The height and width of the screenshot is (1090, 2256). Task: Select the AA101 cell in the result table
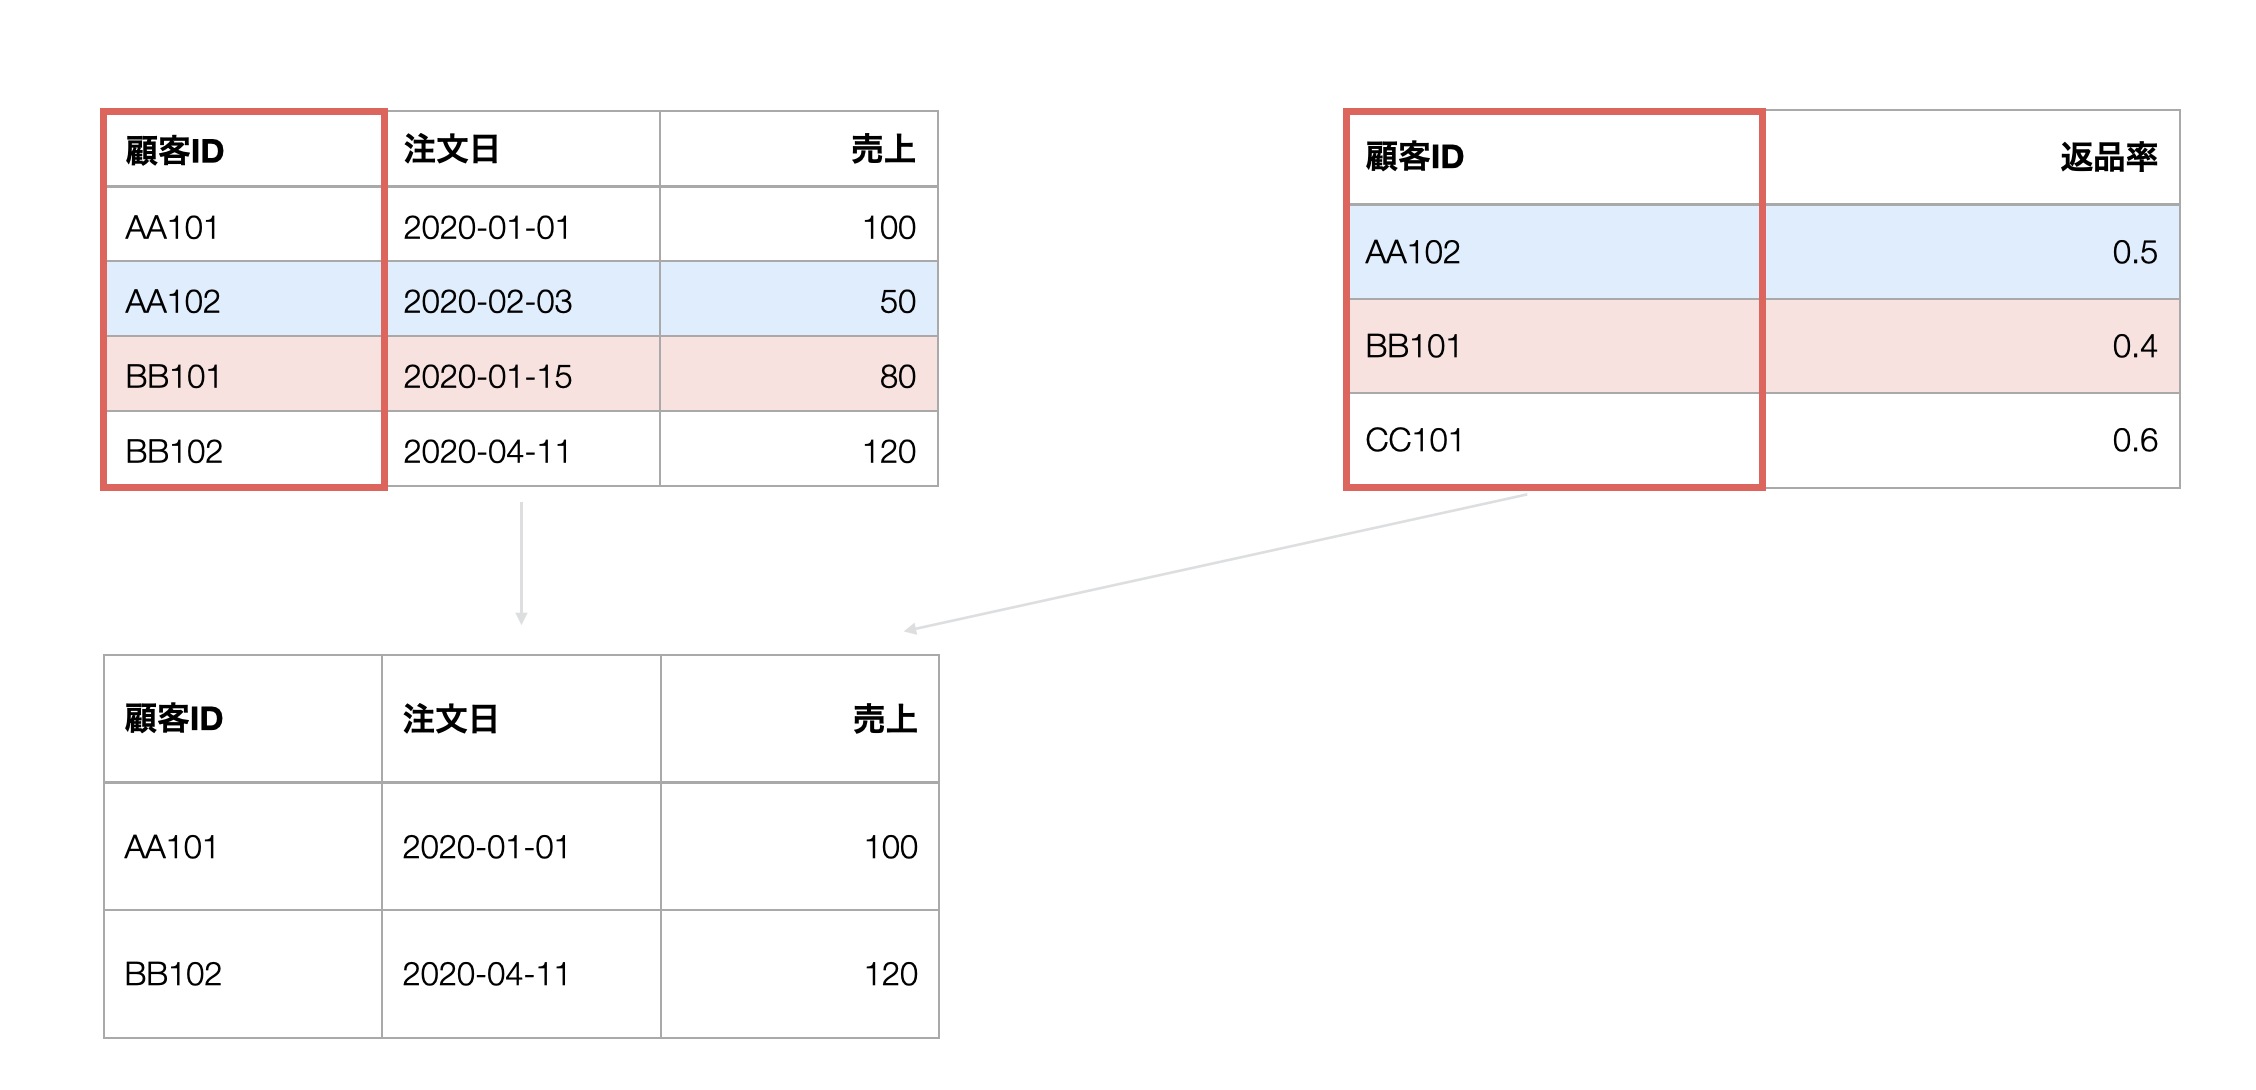pos(243,846)
